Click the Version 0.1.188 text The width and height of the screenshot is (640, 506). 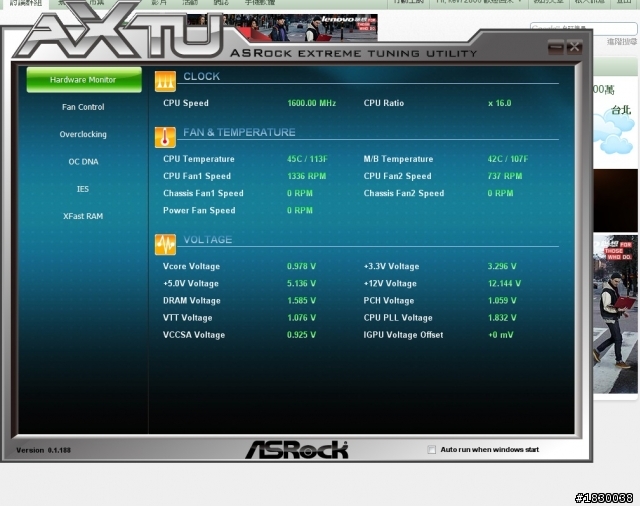pos(43,451)
